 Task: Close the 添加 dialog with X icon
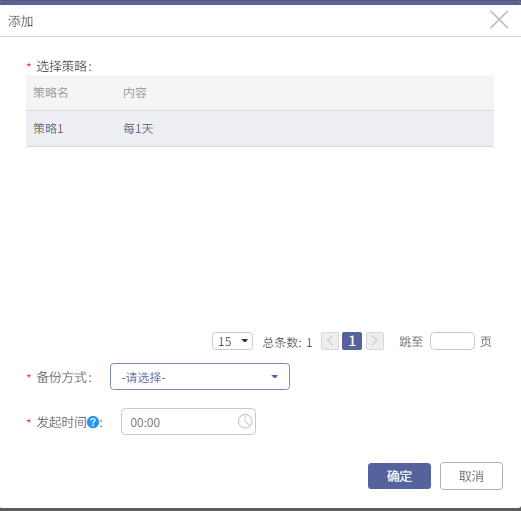point(499,20)
